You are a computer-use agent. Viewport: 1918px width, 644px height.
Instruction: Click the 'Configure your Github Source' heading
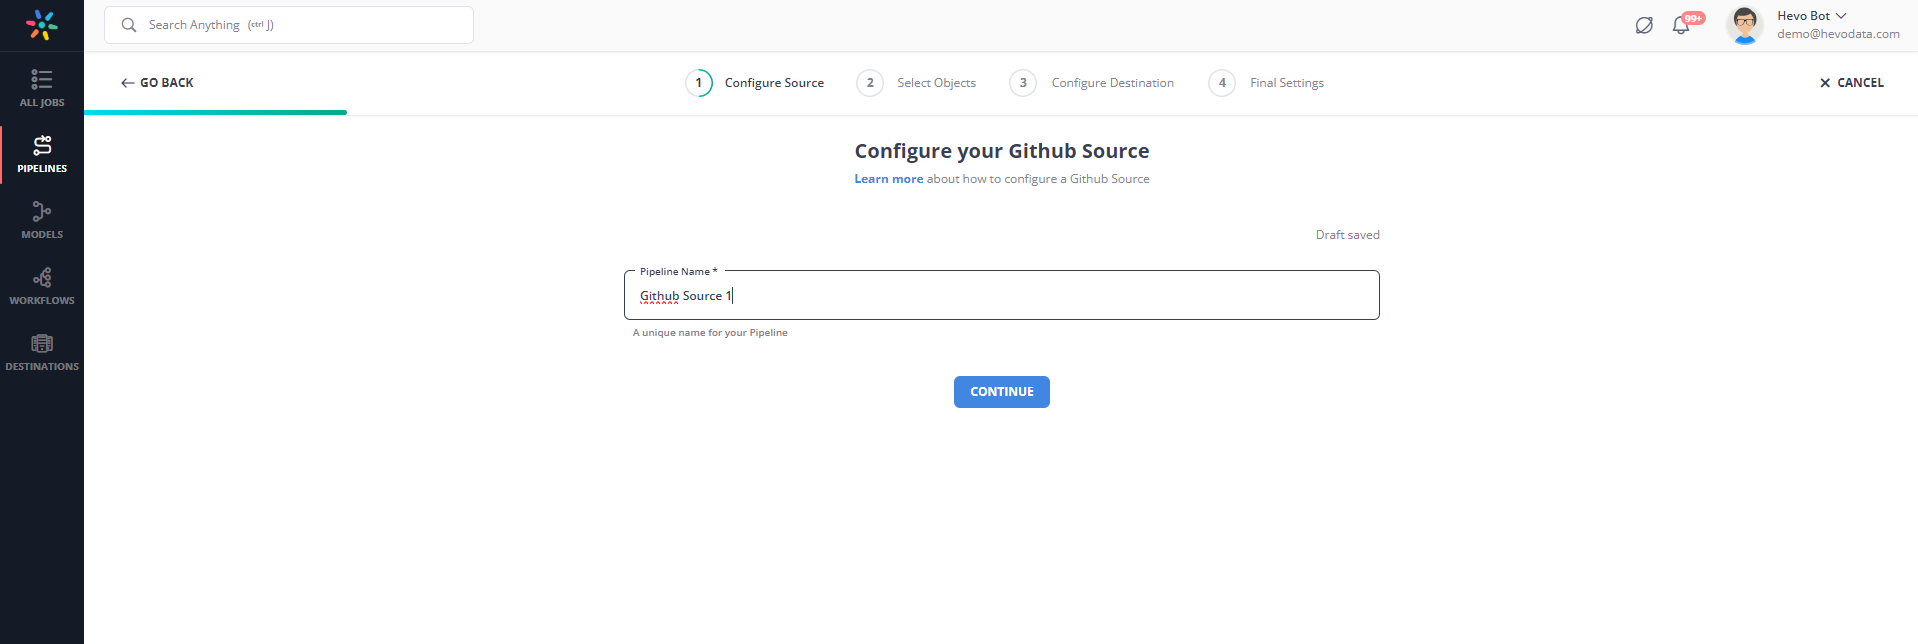[1002, 151]
